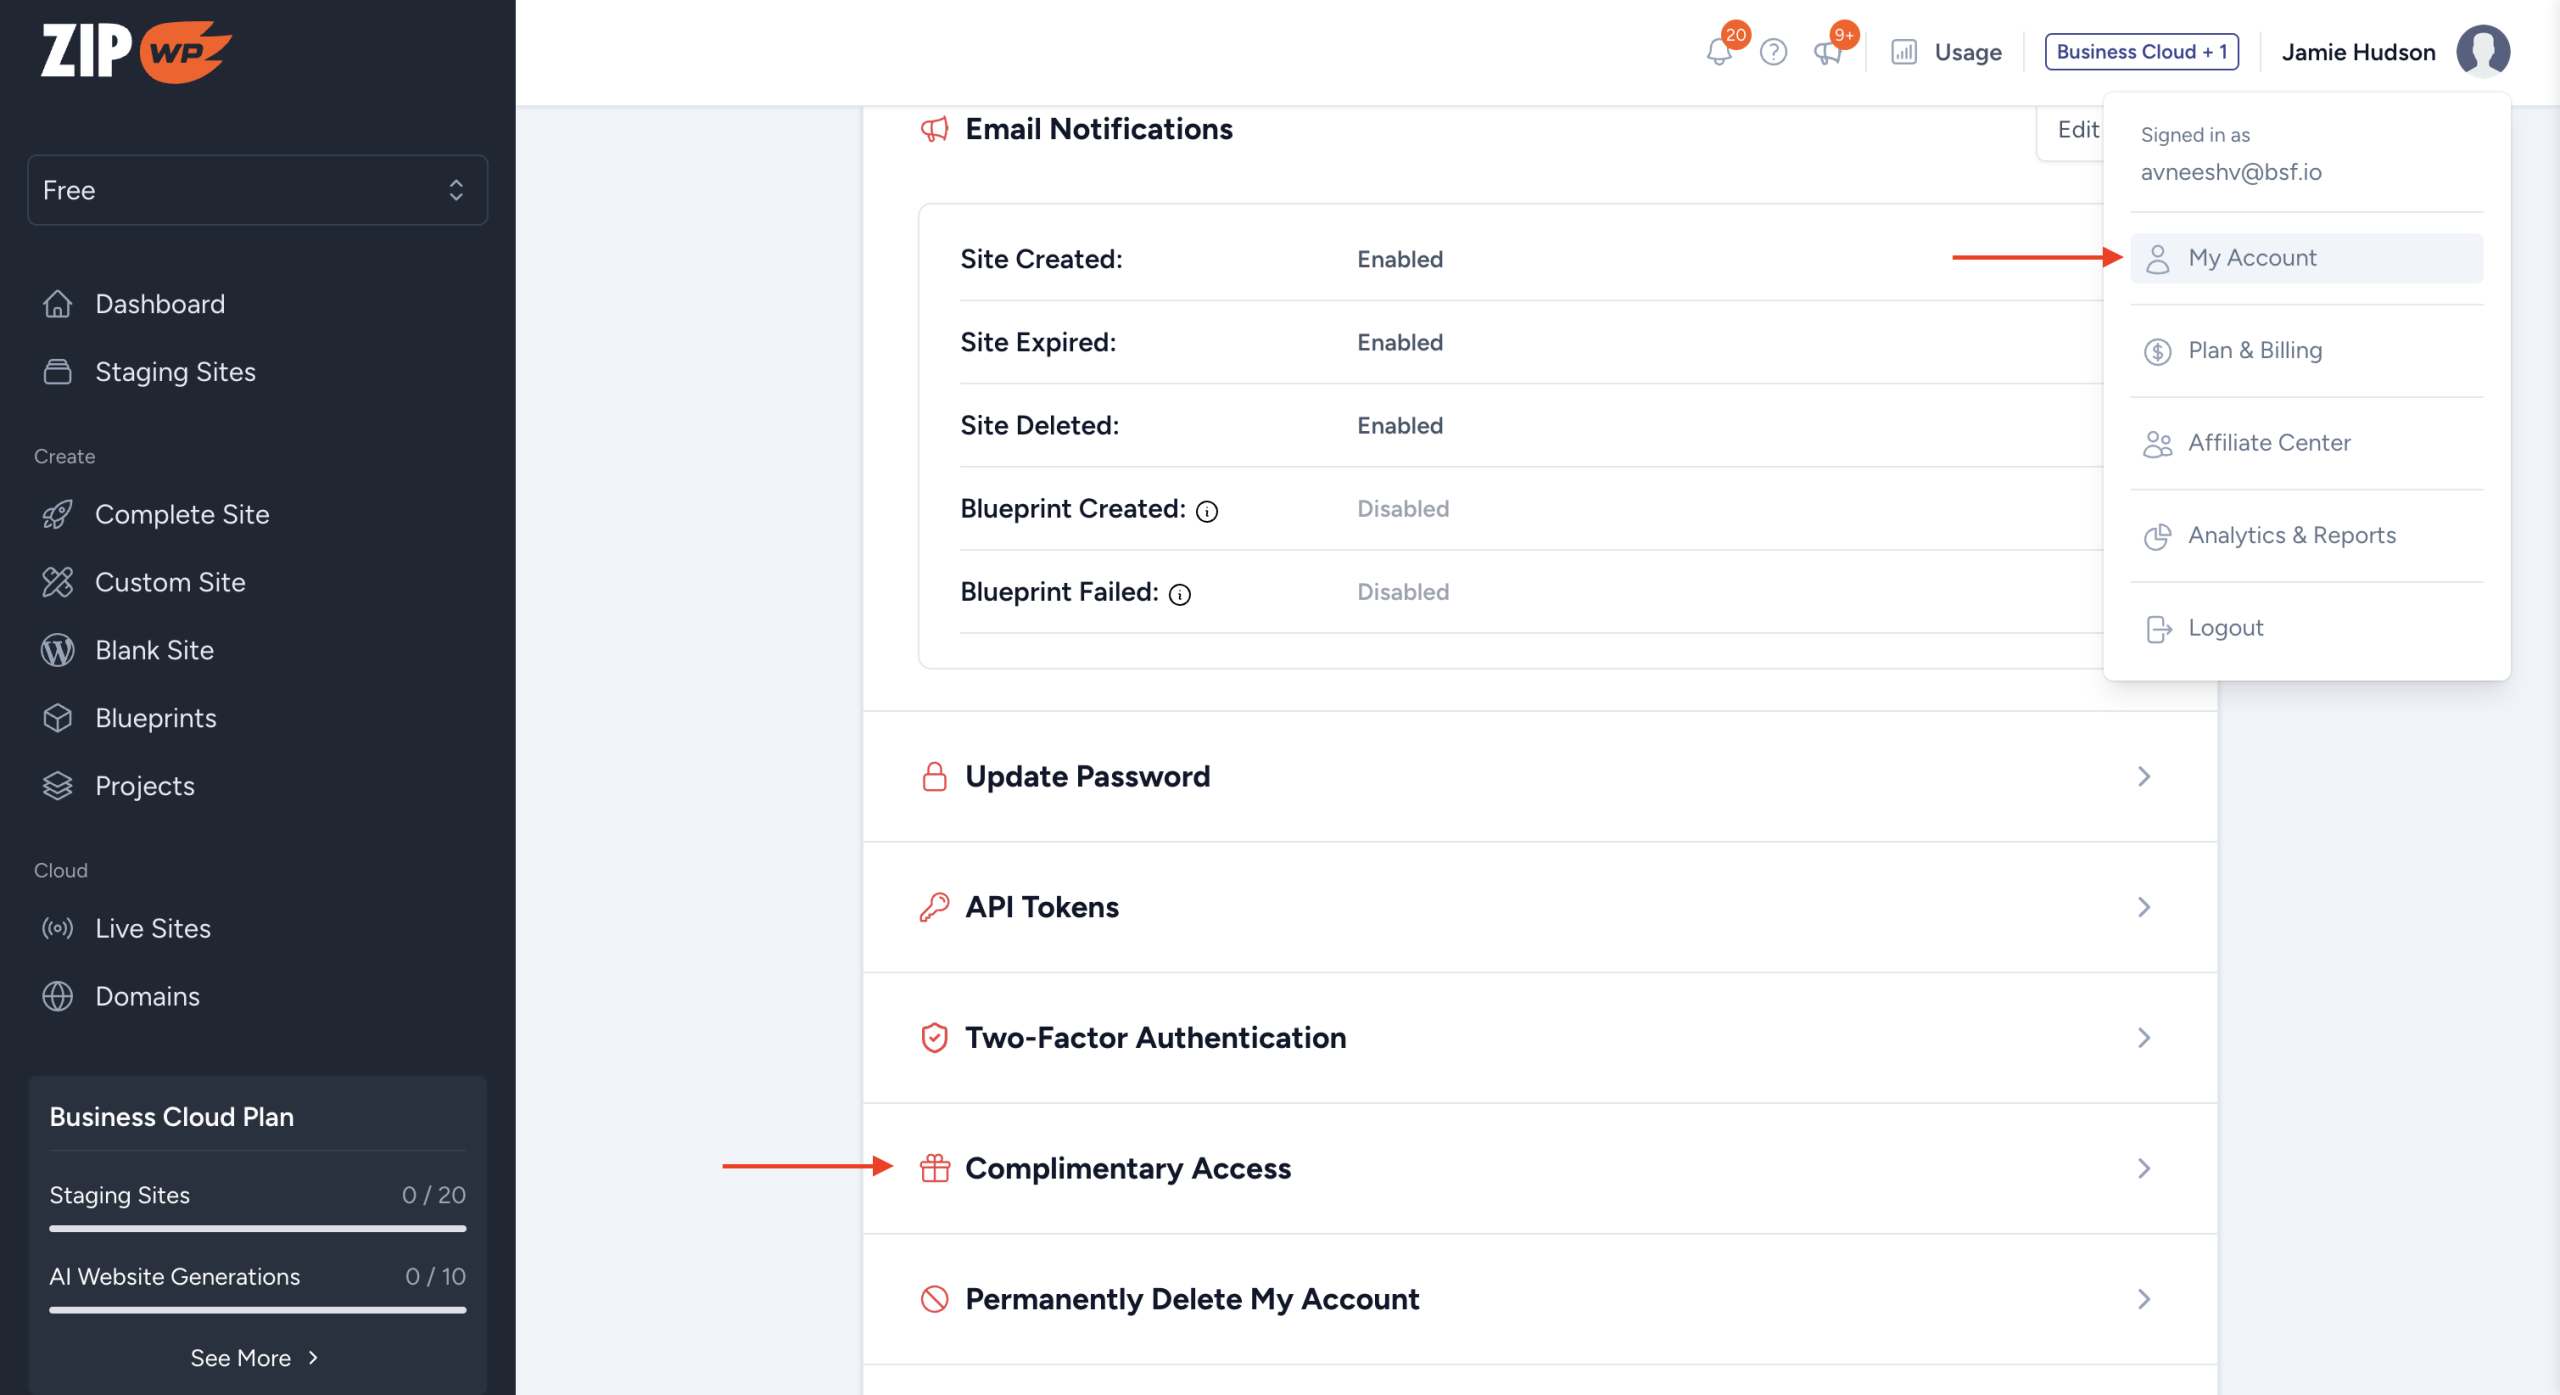Click the ZipWP logo
The width and height of the screenshot is (2560, 1395).
(136, 50)
